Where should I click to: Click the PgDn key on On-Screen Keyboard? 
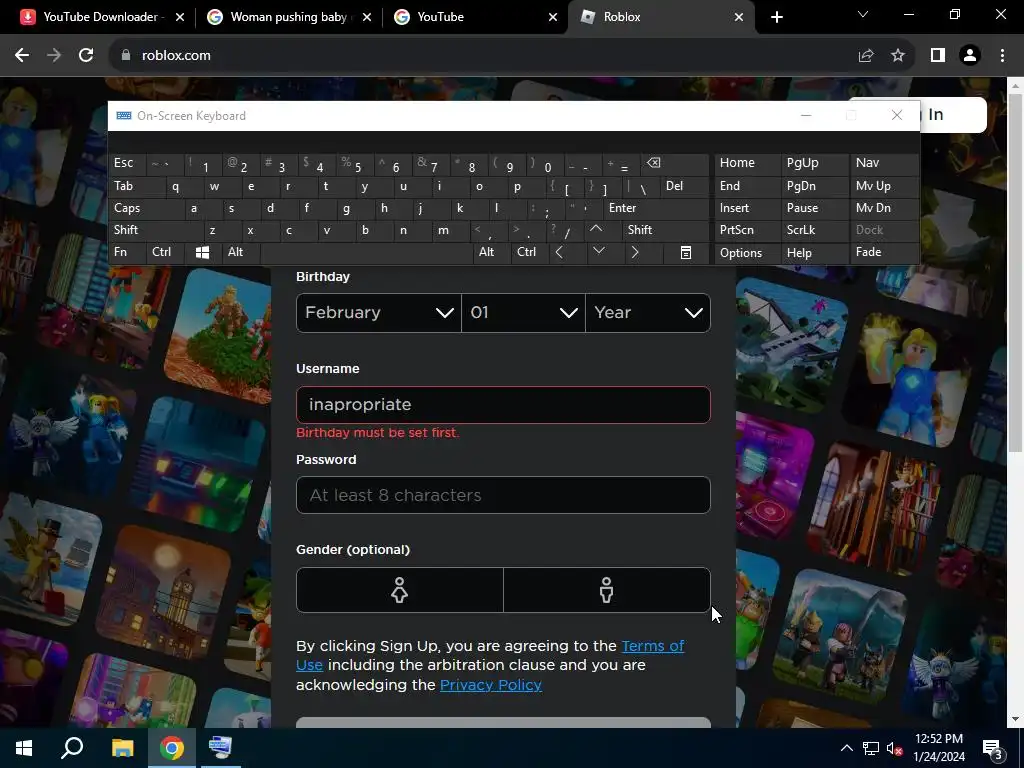(x=814, y=186)
